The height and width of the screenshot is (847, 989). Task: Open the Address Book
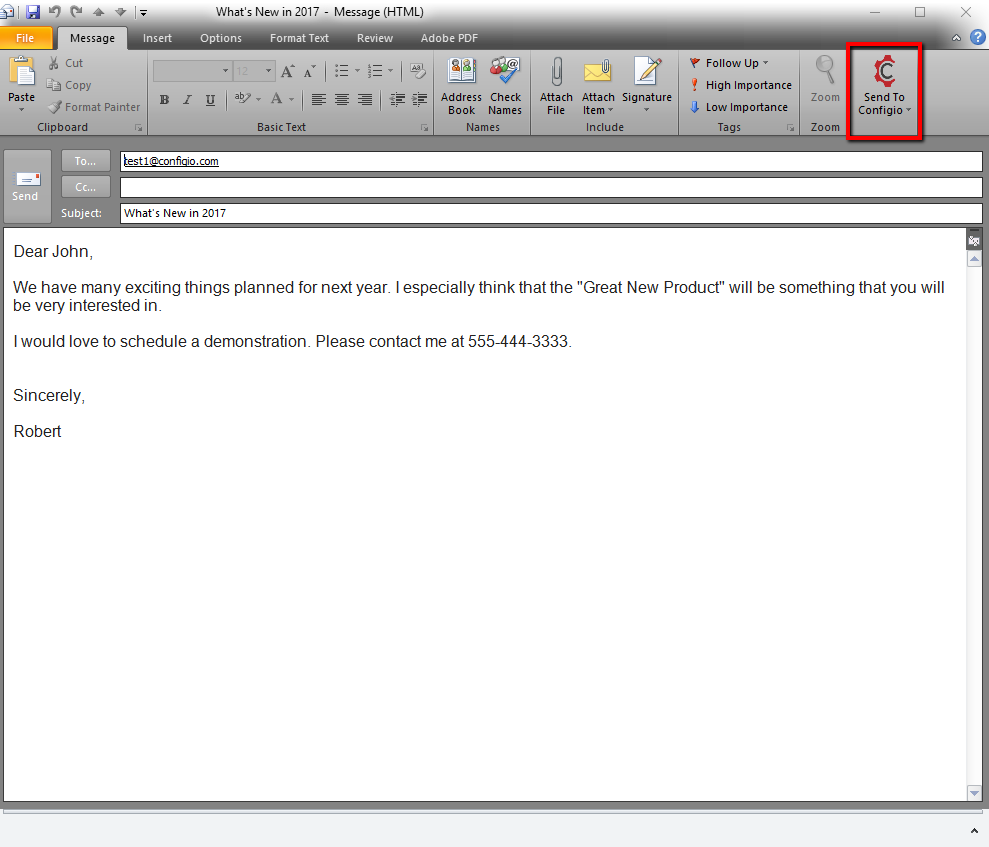(x=461, y=86)
